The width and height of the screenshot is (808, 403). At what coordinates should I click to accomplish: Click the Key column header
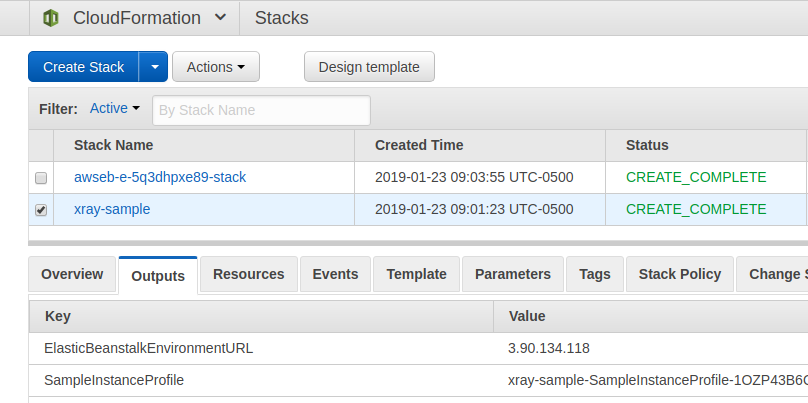(x=261, y=316)
